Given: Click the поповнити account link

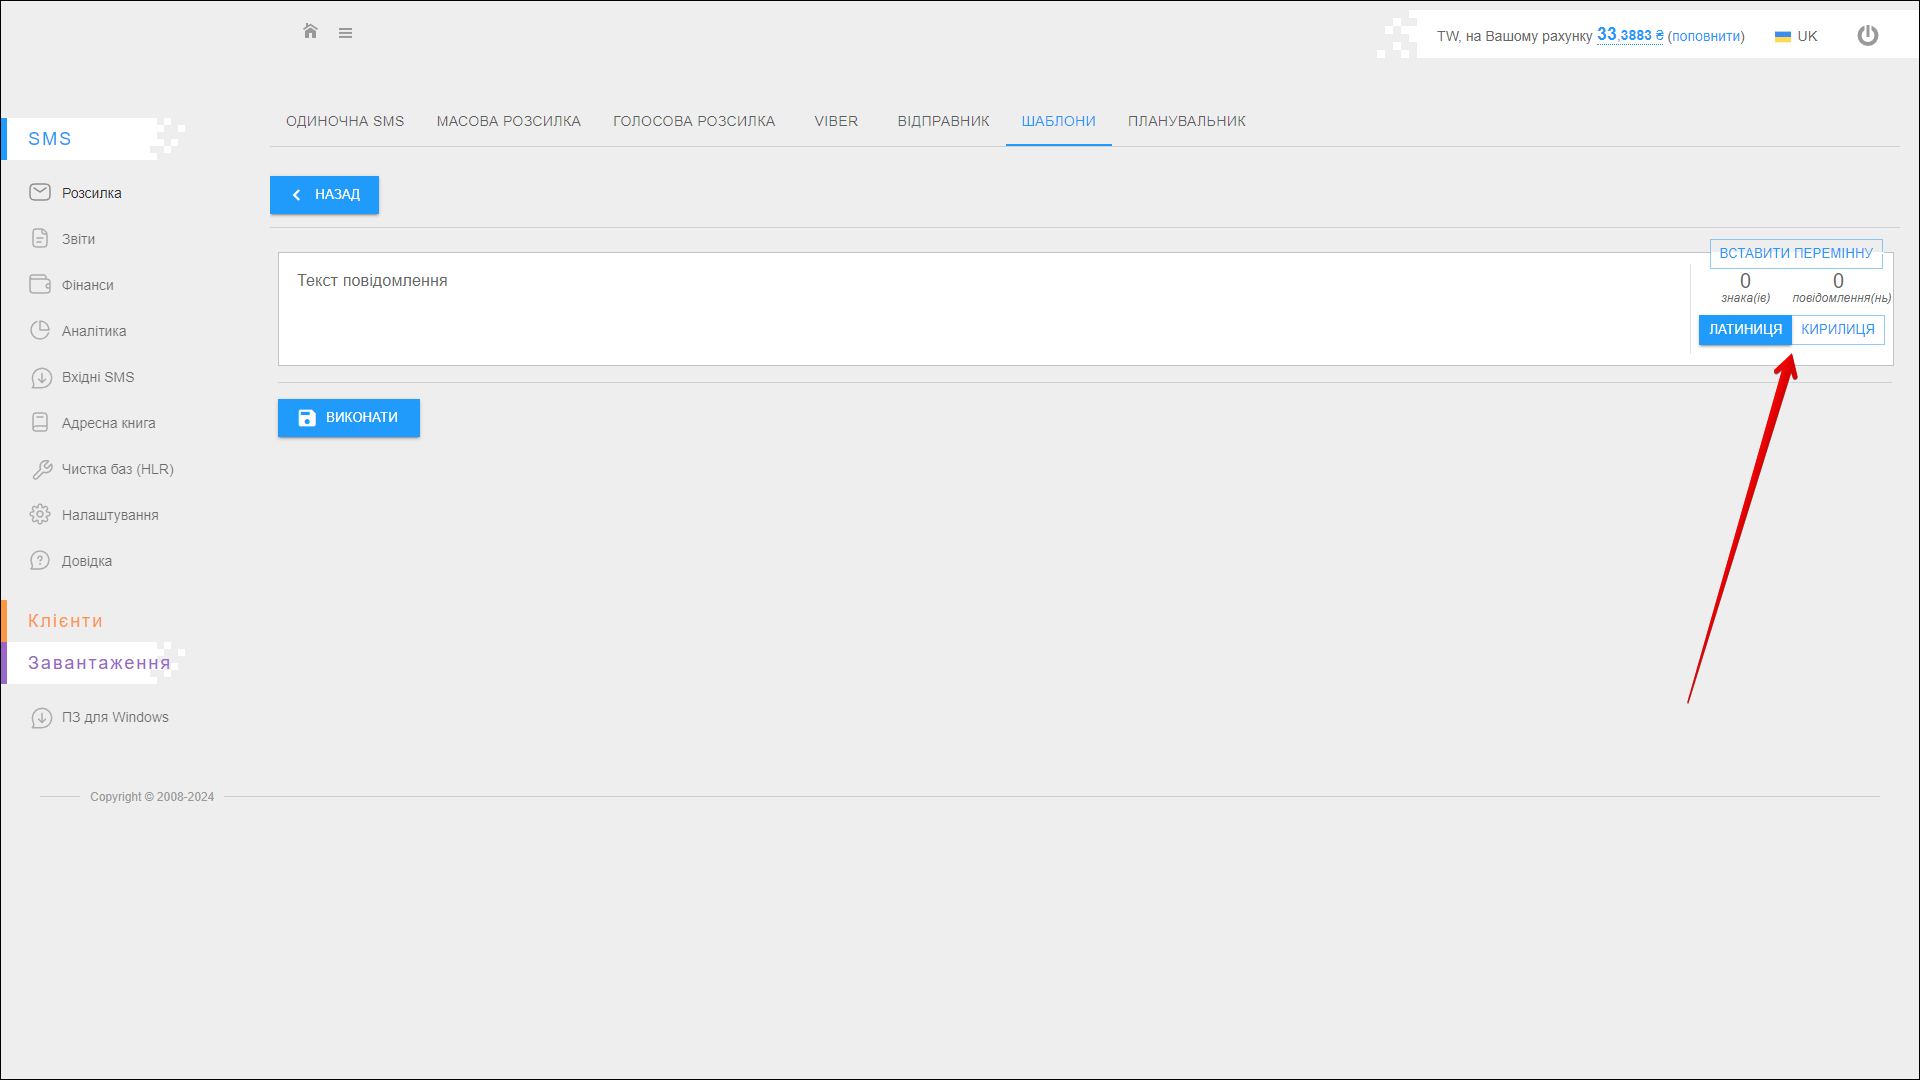Looking at the screenshot, I should coord(1705,36).
